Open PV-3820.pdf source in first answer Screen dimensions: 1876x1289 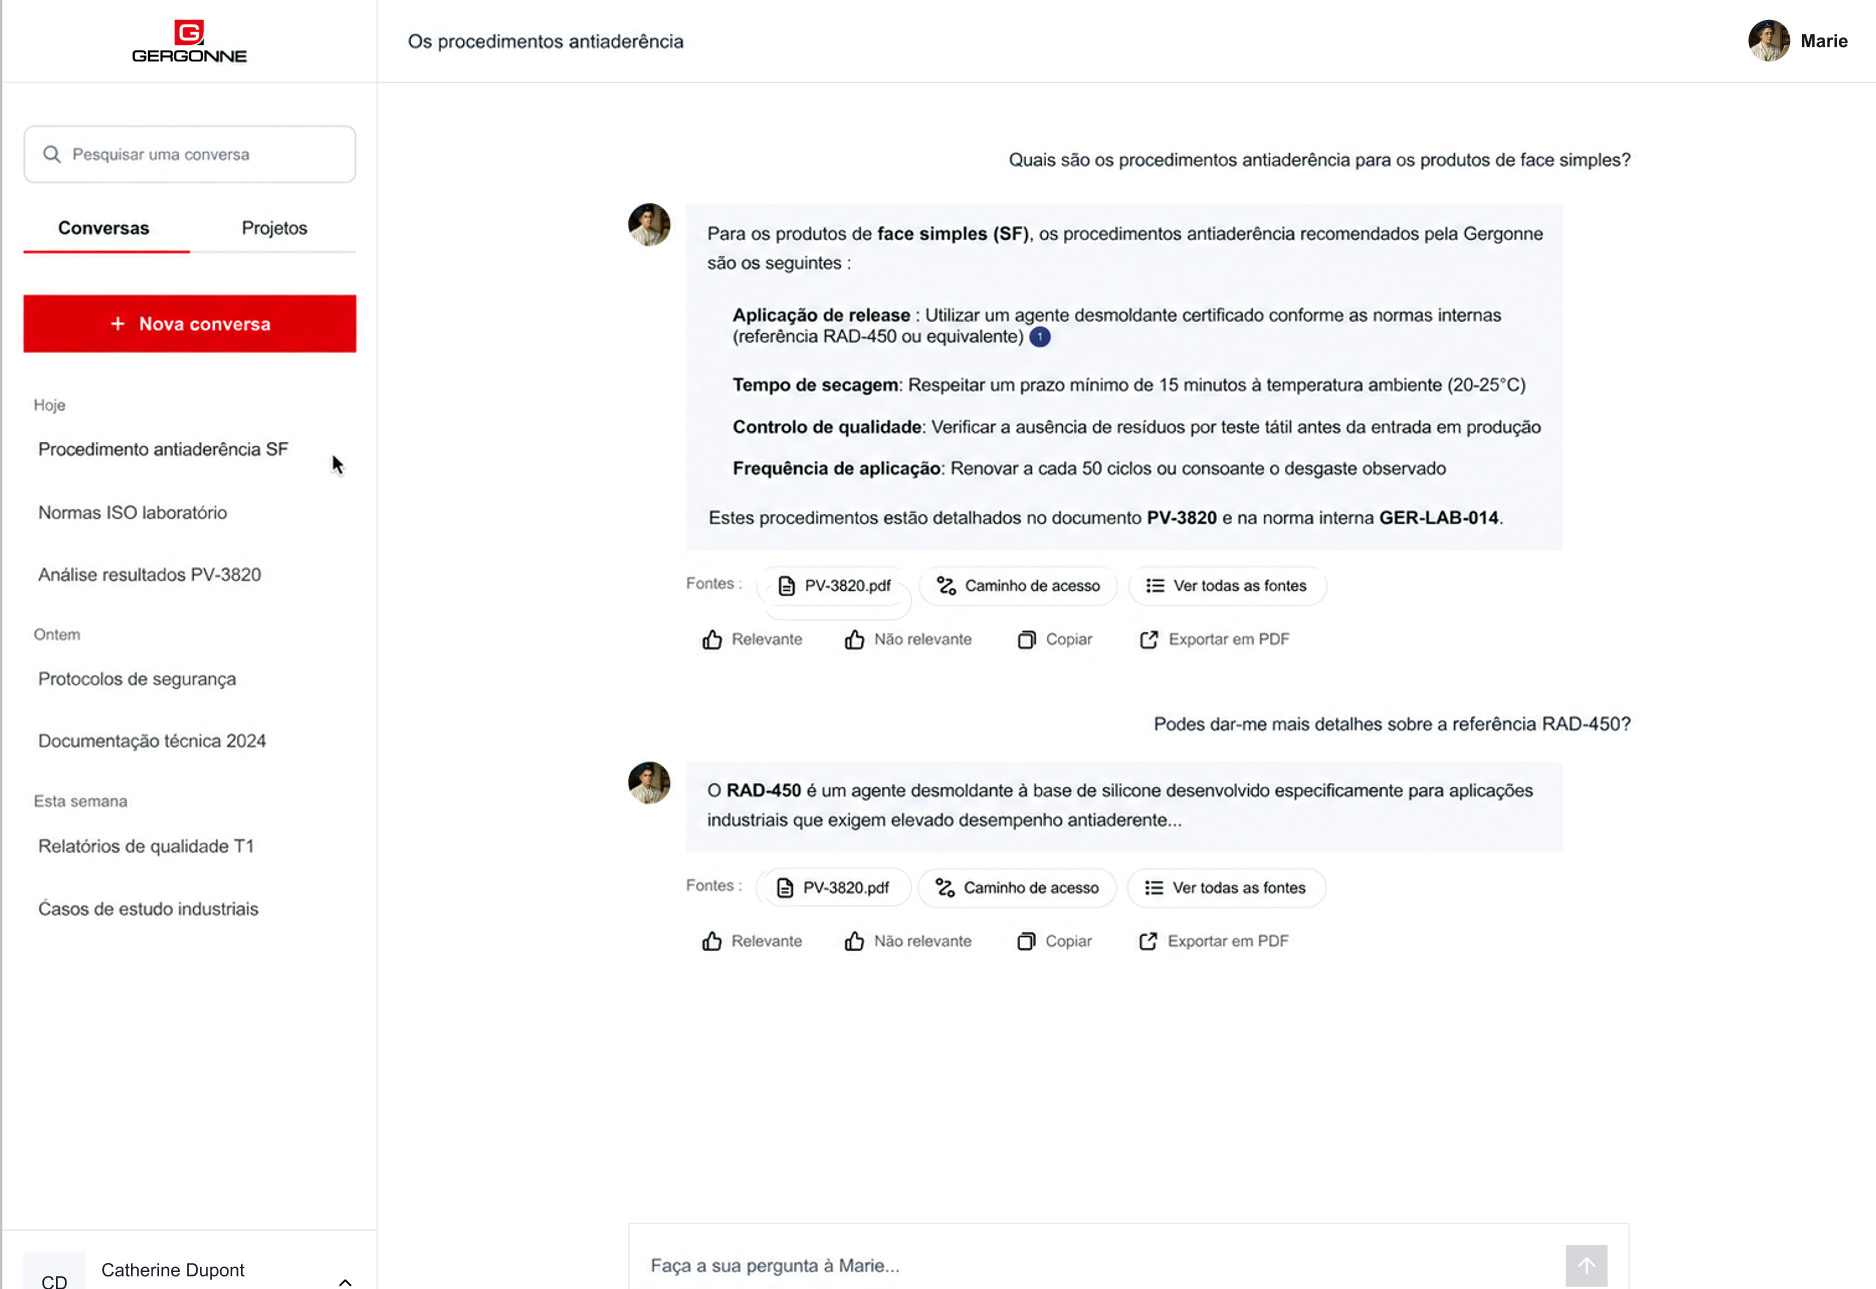click(835, 585)
